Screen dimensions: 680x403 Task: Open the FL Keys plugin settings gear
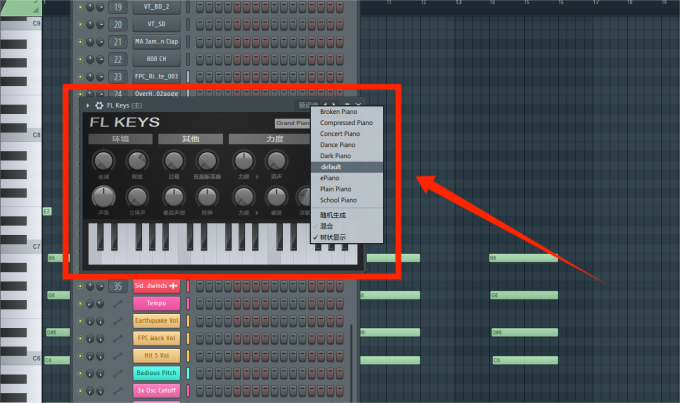[99, 105]
